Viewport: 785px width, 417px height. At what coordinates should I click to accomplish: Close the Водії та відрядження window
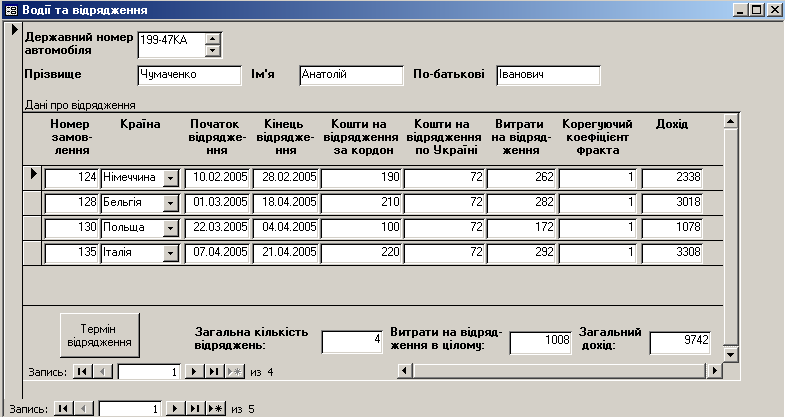pyautogui.click(x=774, y=10)
